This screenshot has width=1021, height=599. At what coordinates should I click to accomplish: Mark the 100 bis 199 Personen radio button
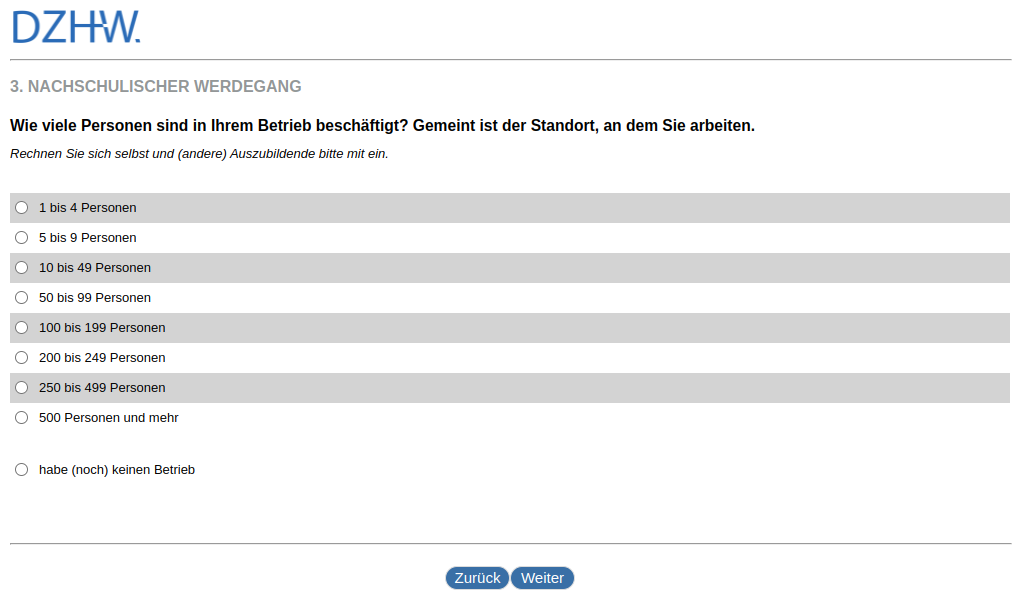click(x=22, y=328)
